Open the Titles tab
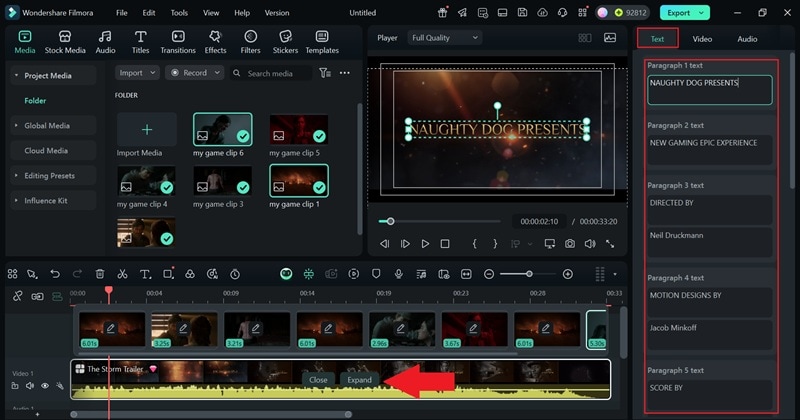 [x=140, y=42]
